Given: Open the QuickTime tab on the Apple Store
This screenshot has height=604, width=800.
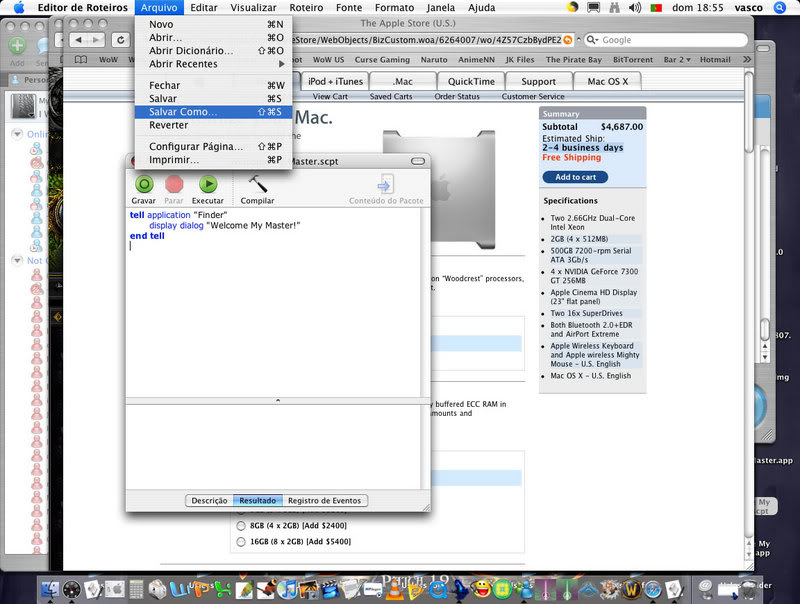Looking at the screenshot, I should 471,82.
